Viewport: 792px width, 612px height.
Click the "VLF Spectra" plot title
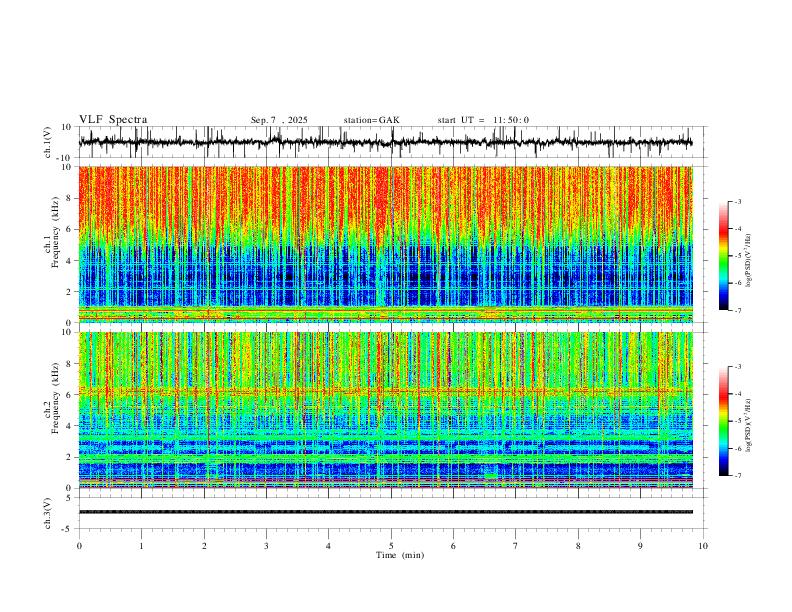click(113, 120)
